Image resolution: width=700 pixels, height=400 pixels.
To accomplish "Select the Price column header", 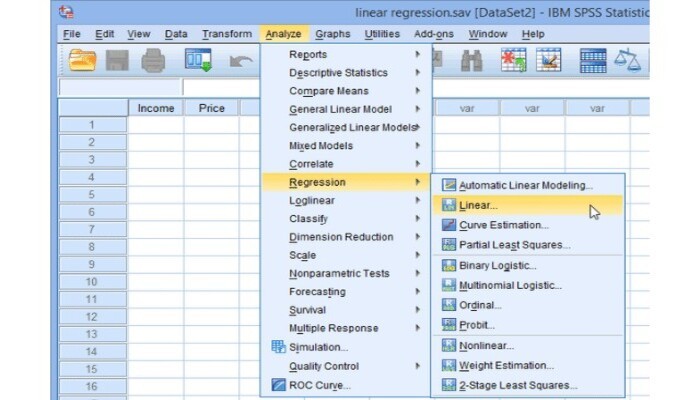I will click(212, 108).
